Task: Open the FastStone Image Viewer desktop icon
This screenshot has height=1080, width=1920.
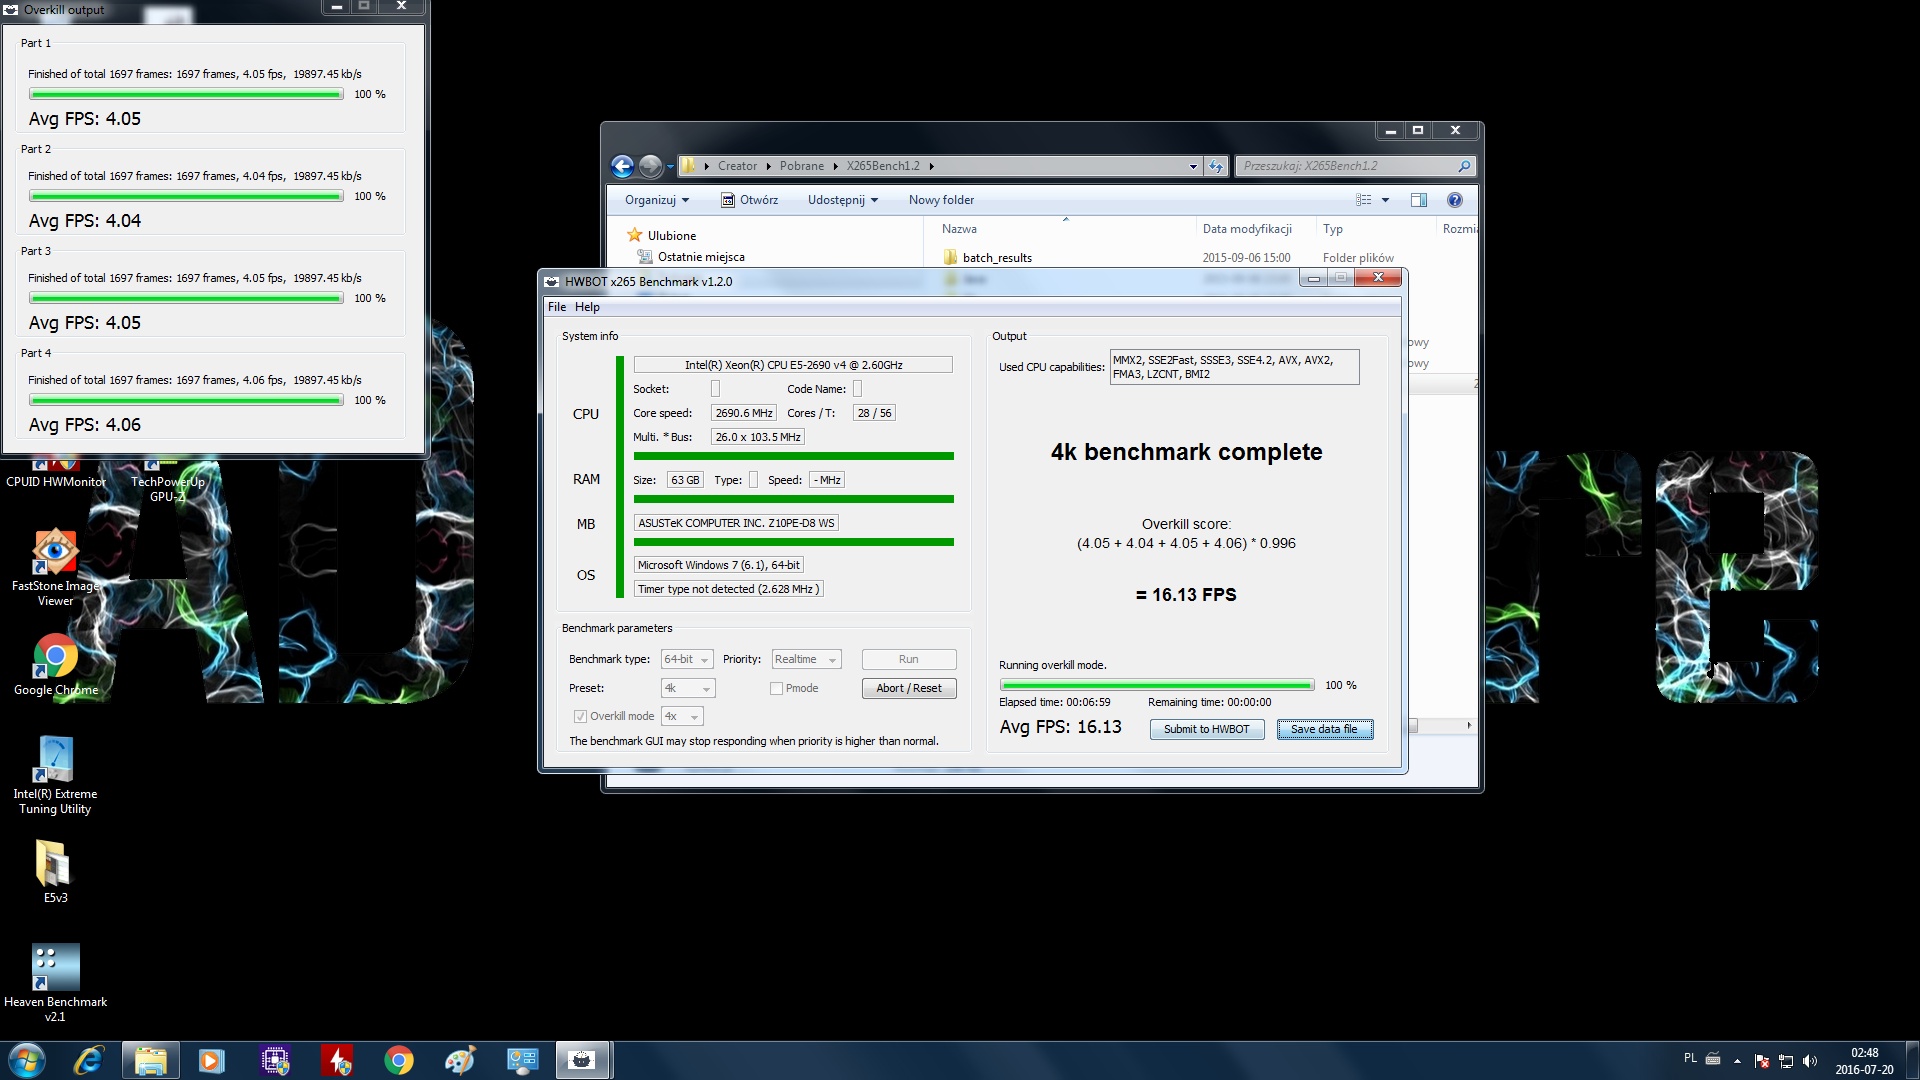Action: [55, 568]
